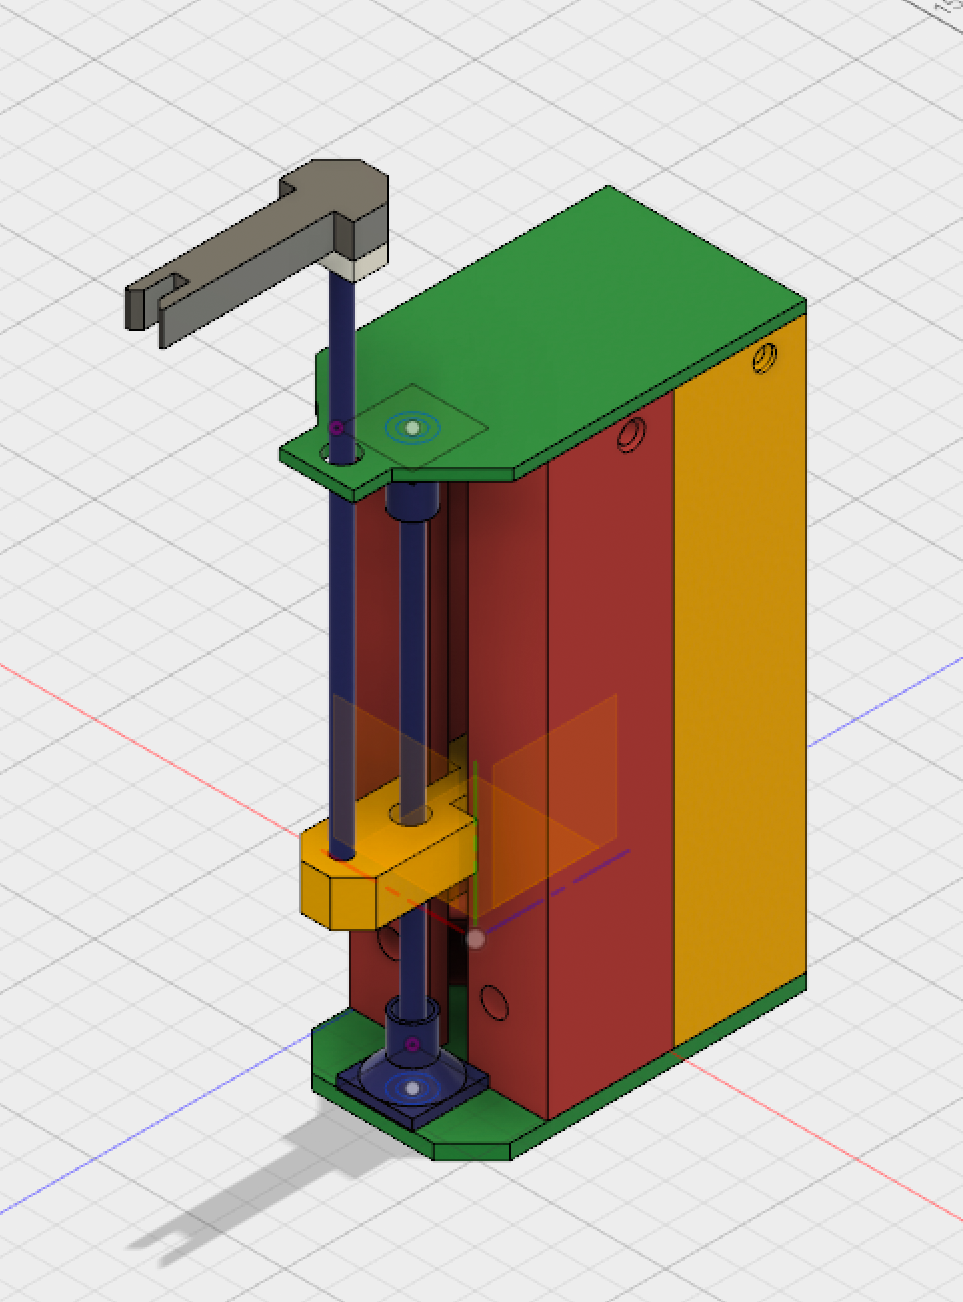
Task: Select the lower hole in red panel
Action: [x=494, y=1002]
